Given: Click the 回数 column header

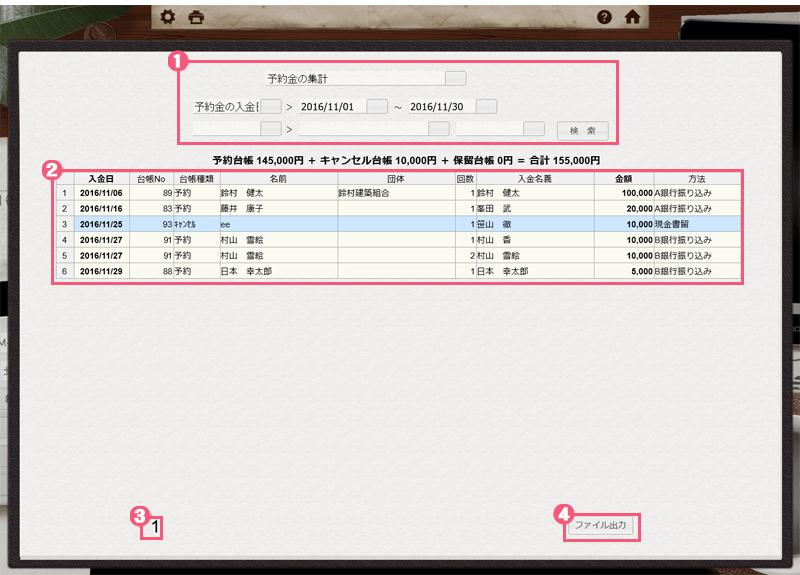Looking at the screenshot, I should [465, 179].
